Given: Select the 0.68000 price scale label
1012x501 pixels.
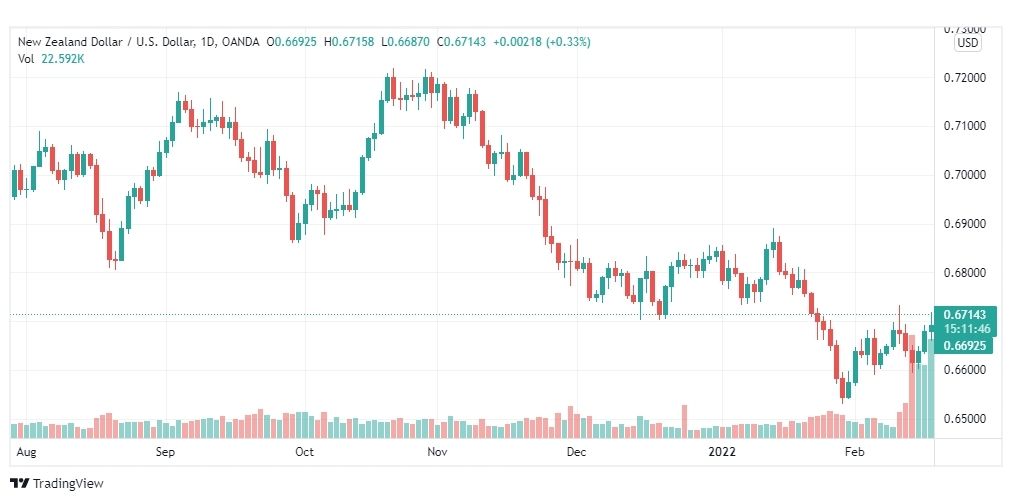Looking at the screenshot, I should [964, 272].
